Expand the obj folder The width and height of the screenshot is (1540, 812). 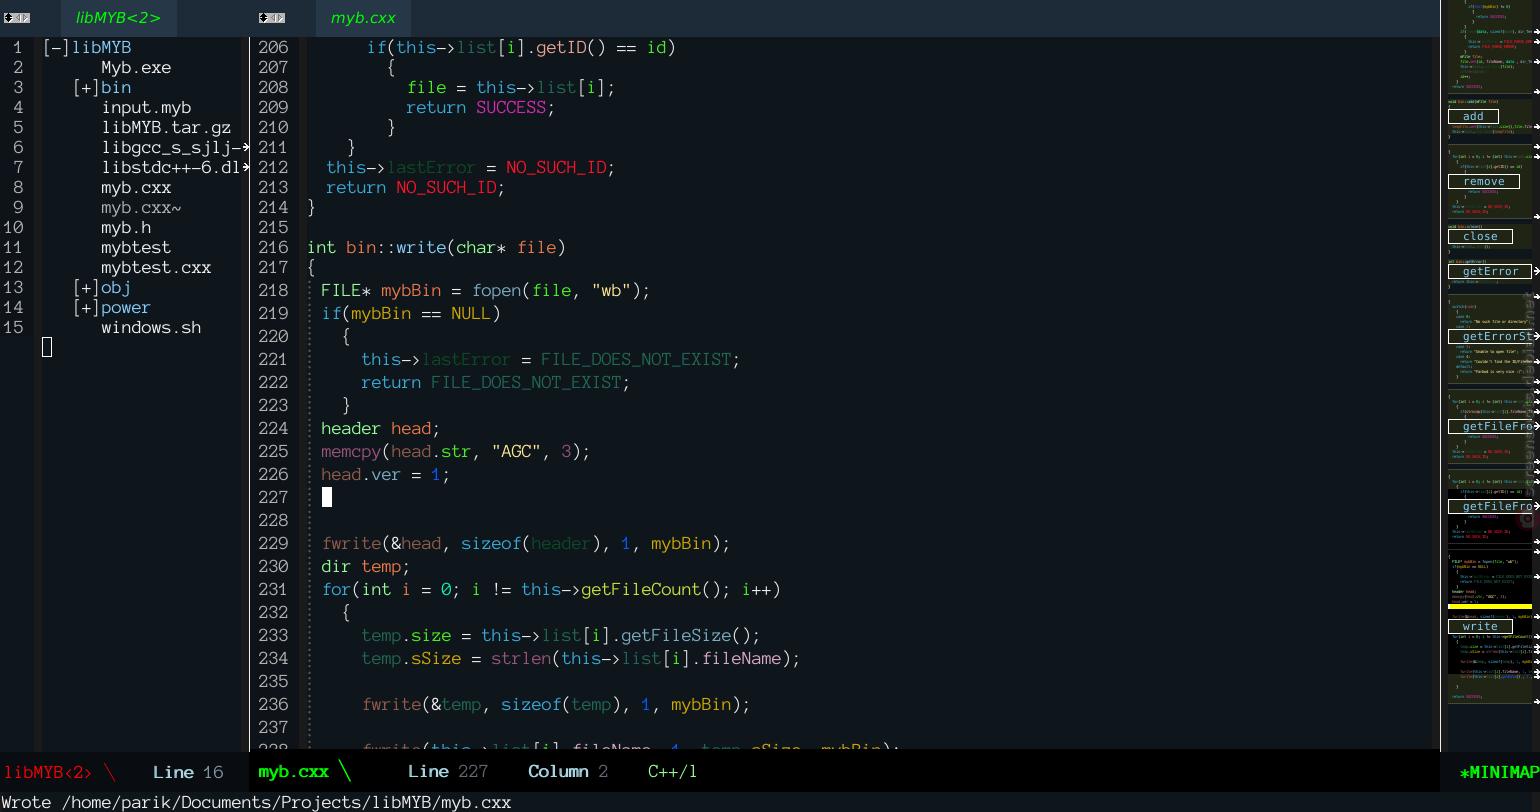coord(86,287)
